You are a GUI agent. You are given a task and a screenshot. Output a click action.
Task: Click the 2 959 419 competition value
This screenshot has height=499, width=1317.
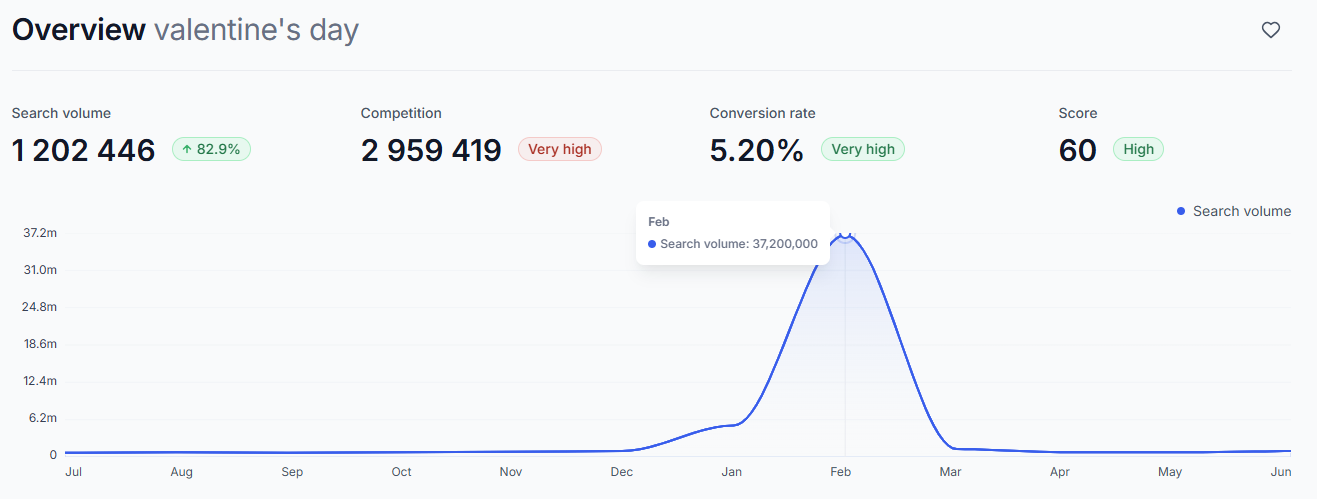tap(431, 150)
